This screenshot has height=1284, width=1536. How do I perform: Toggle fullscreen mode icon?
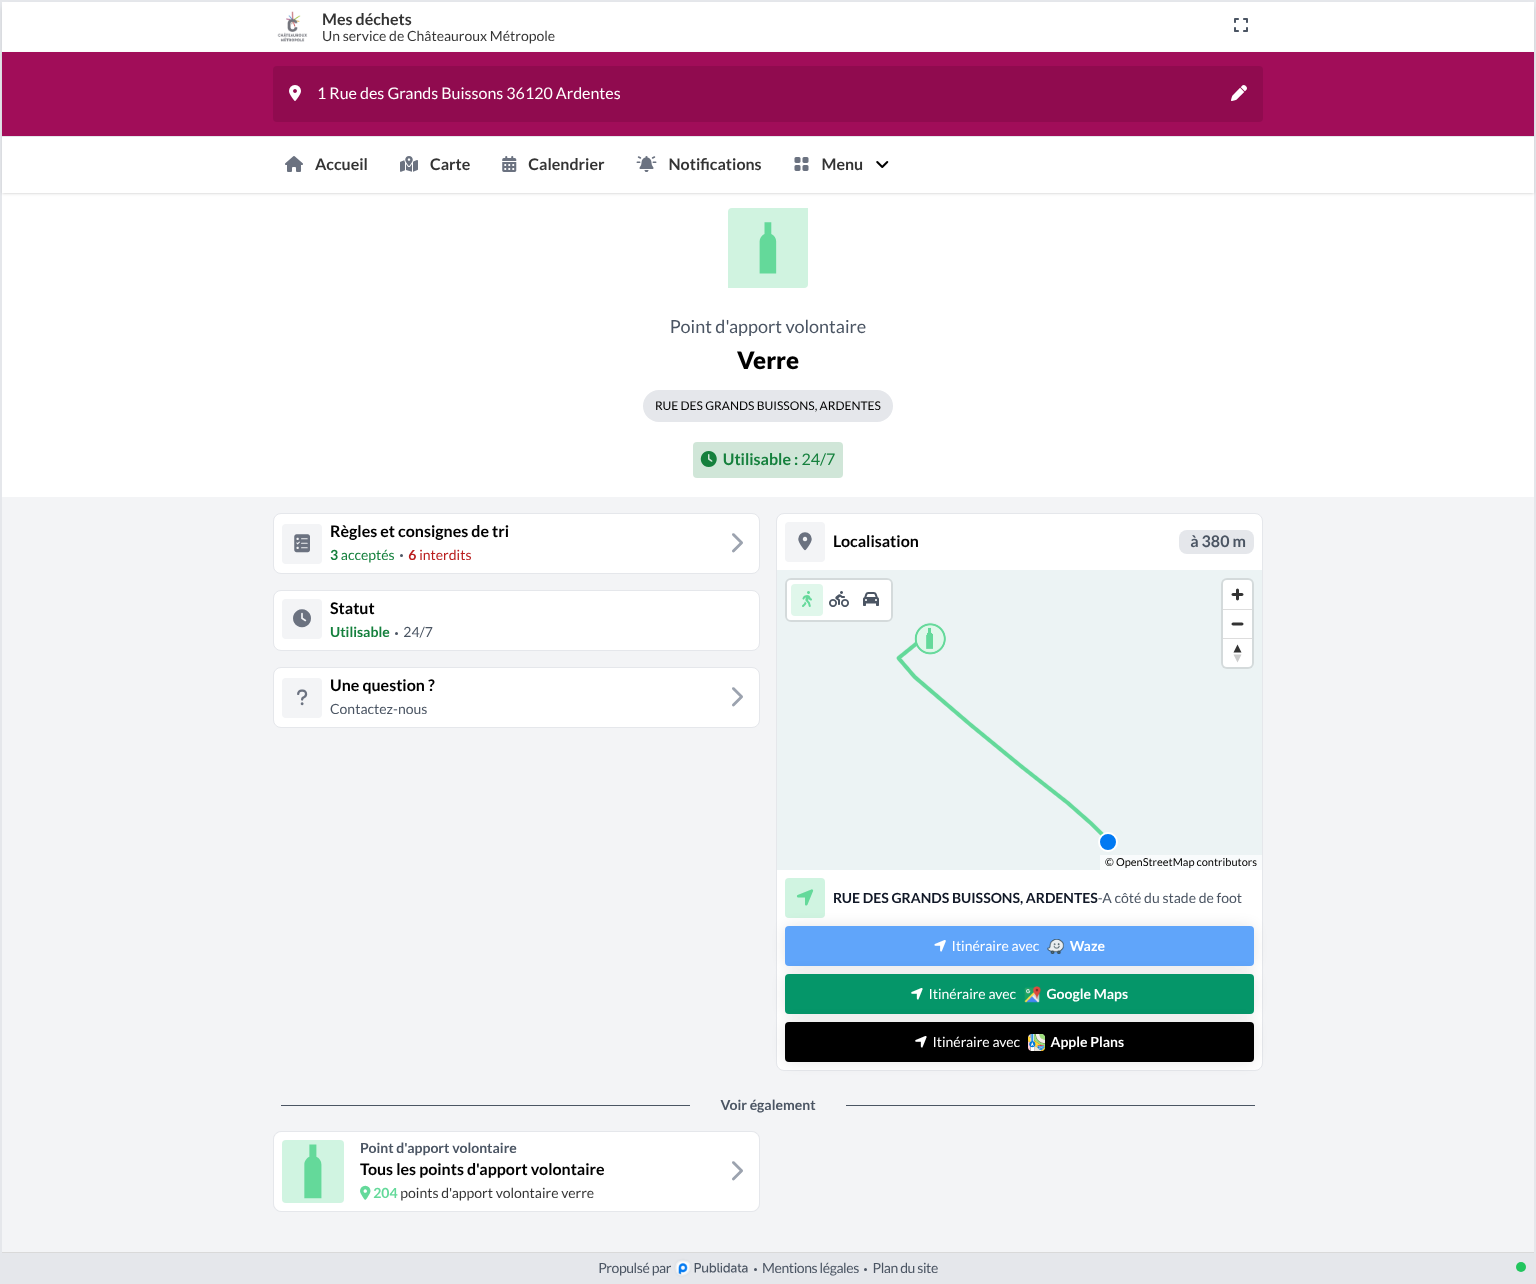[x=1241, y=25]
